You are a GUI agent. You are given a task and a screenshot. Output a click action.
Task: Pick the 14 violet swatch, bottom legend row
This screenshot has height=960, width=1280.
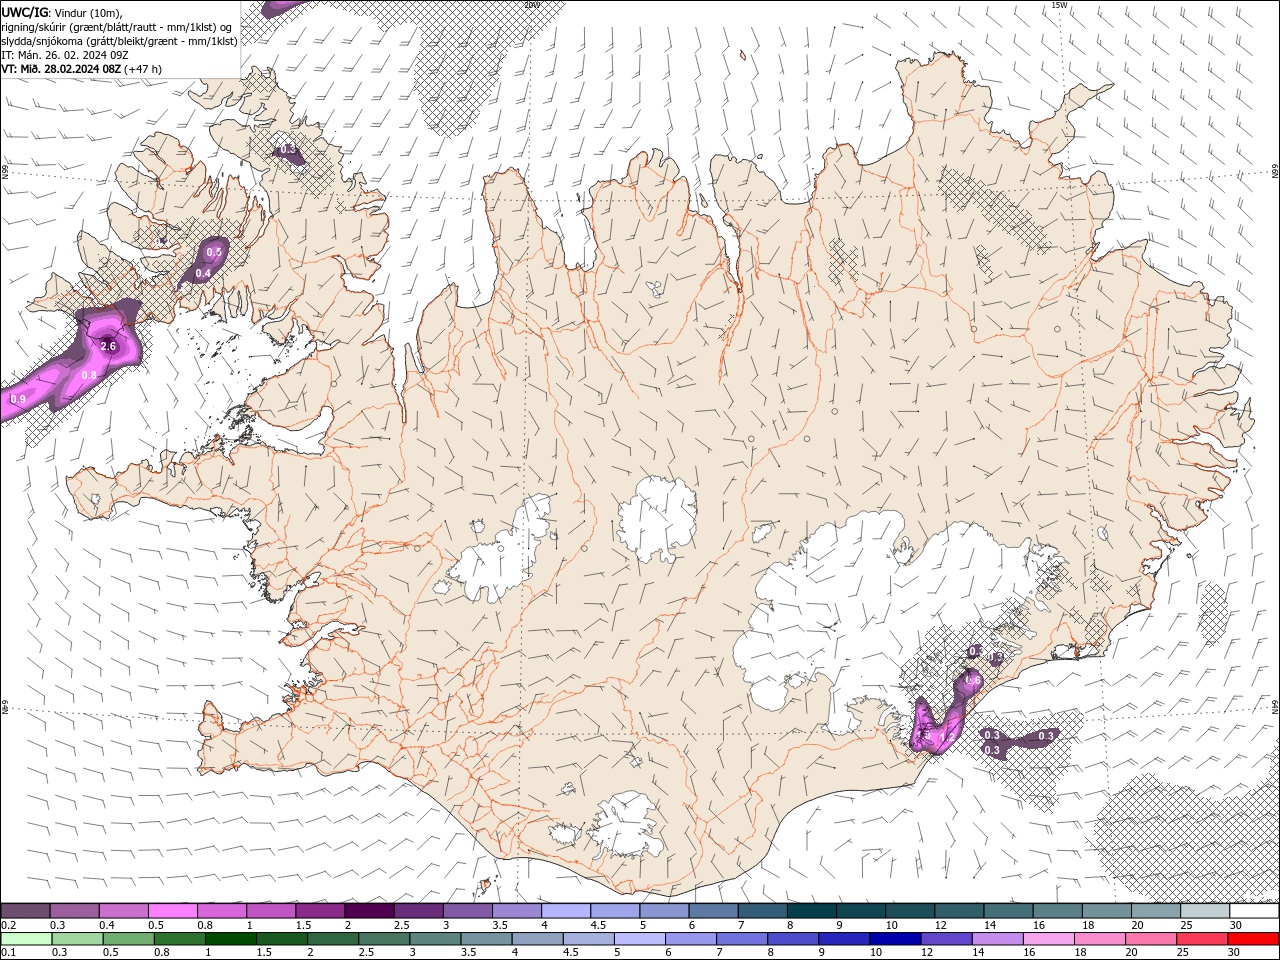(x=997, y=939)
